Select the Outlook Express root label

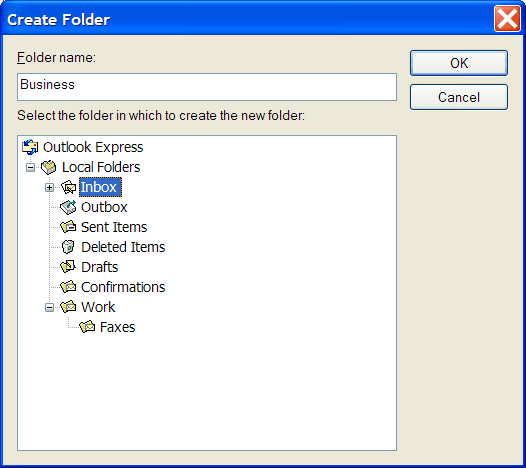93,147
